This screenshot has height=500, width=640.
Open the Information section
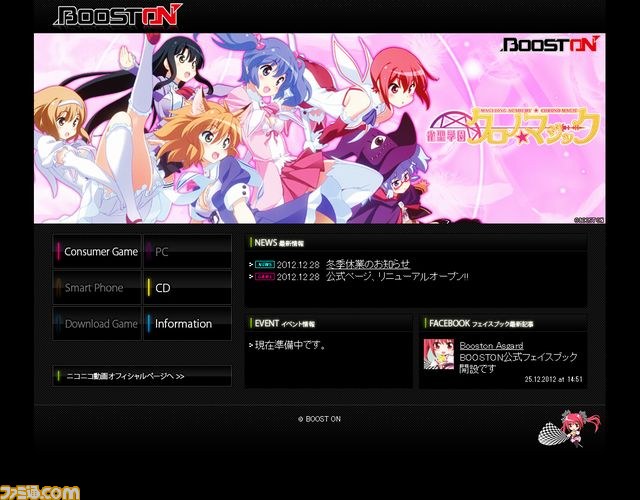coord(187,324)
